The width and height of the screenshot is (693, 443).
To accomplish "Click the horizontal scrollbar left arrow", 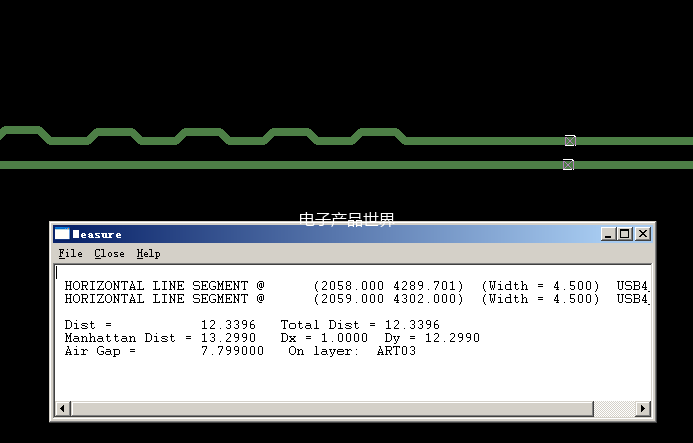I will click(x=62, y=409).
